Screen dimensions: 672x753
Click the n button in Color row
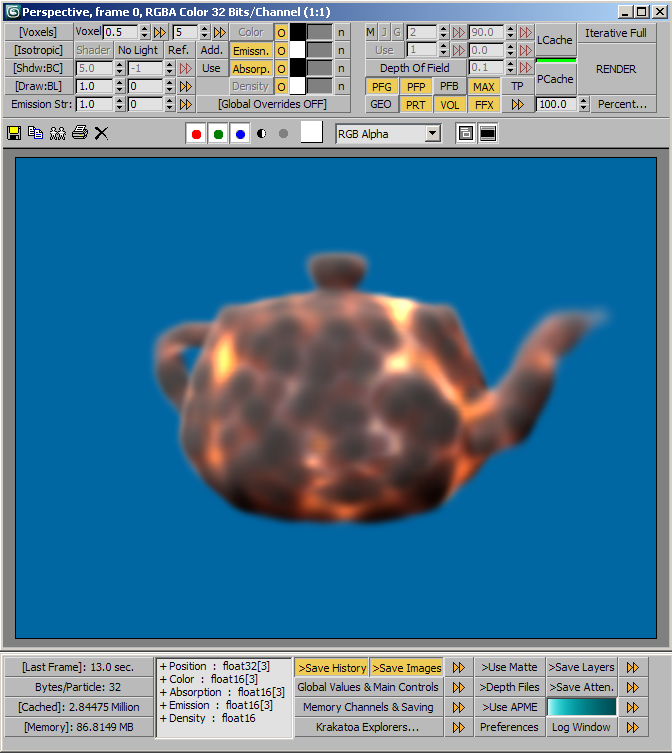pyautogui.click(x=341, y=32)
